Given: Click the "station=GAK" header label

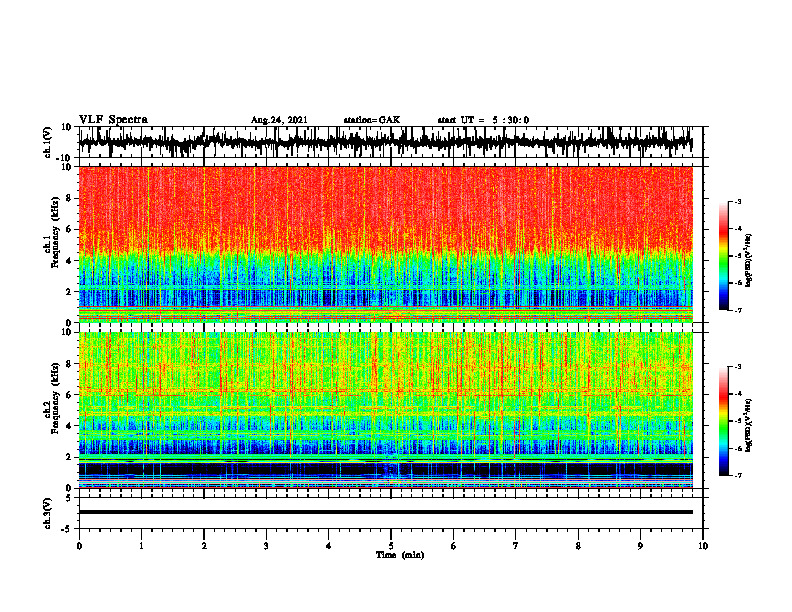Looking at the screenshot, I should (x=372, y=120).
